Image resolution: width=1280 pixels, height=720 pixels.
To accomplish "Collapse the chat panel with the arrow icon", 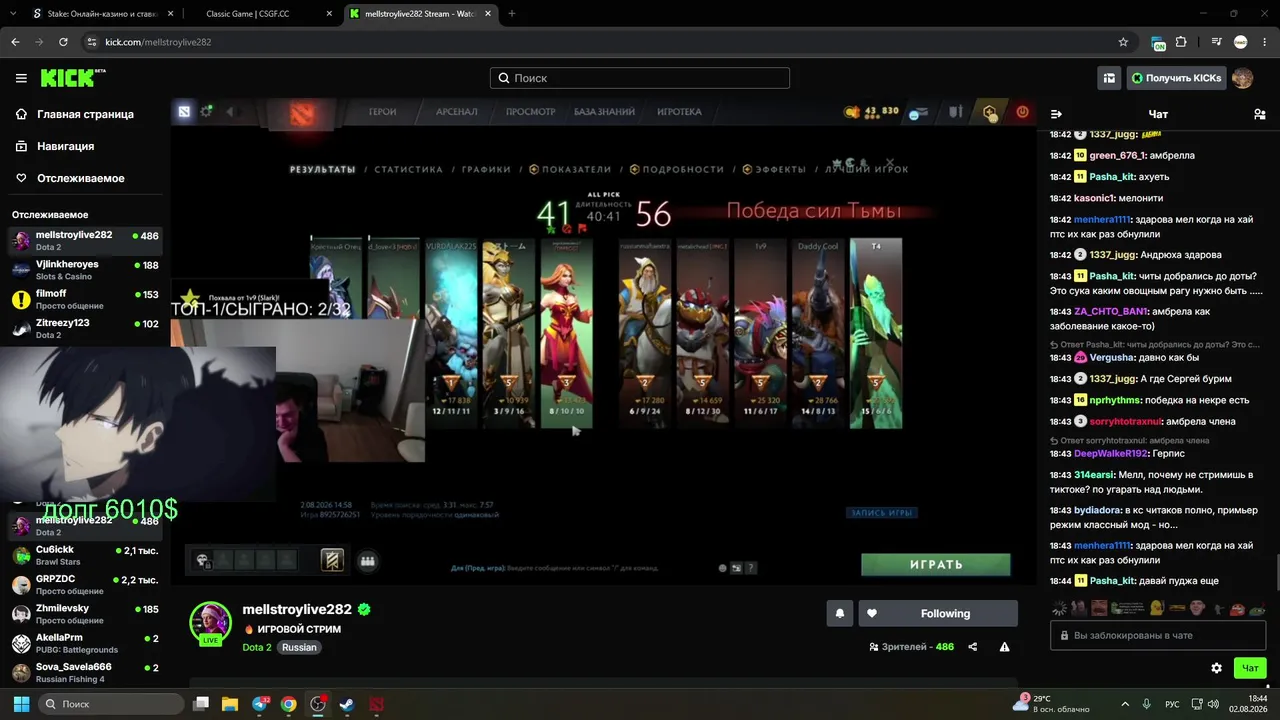I will point(1057,114).
